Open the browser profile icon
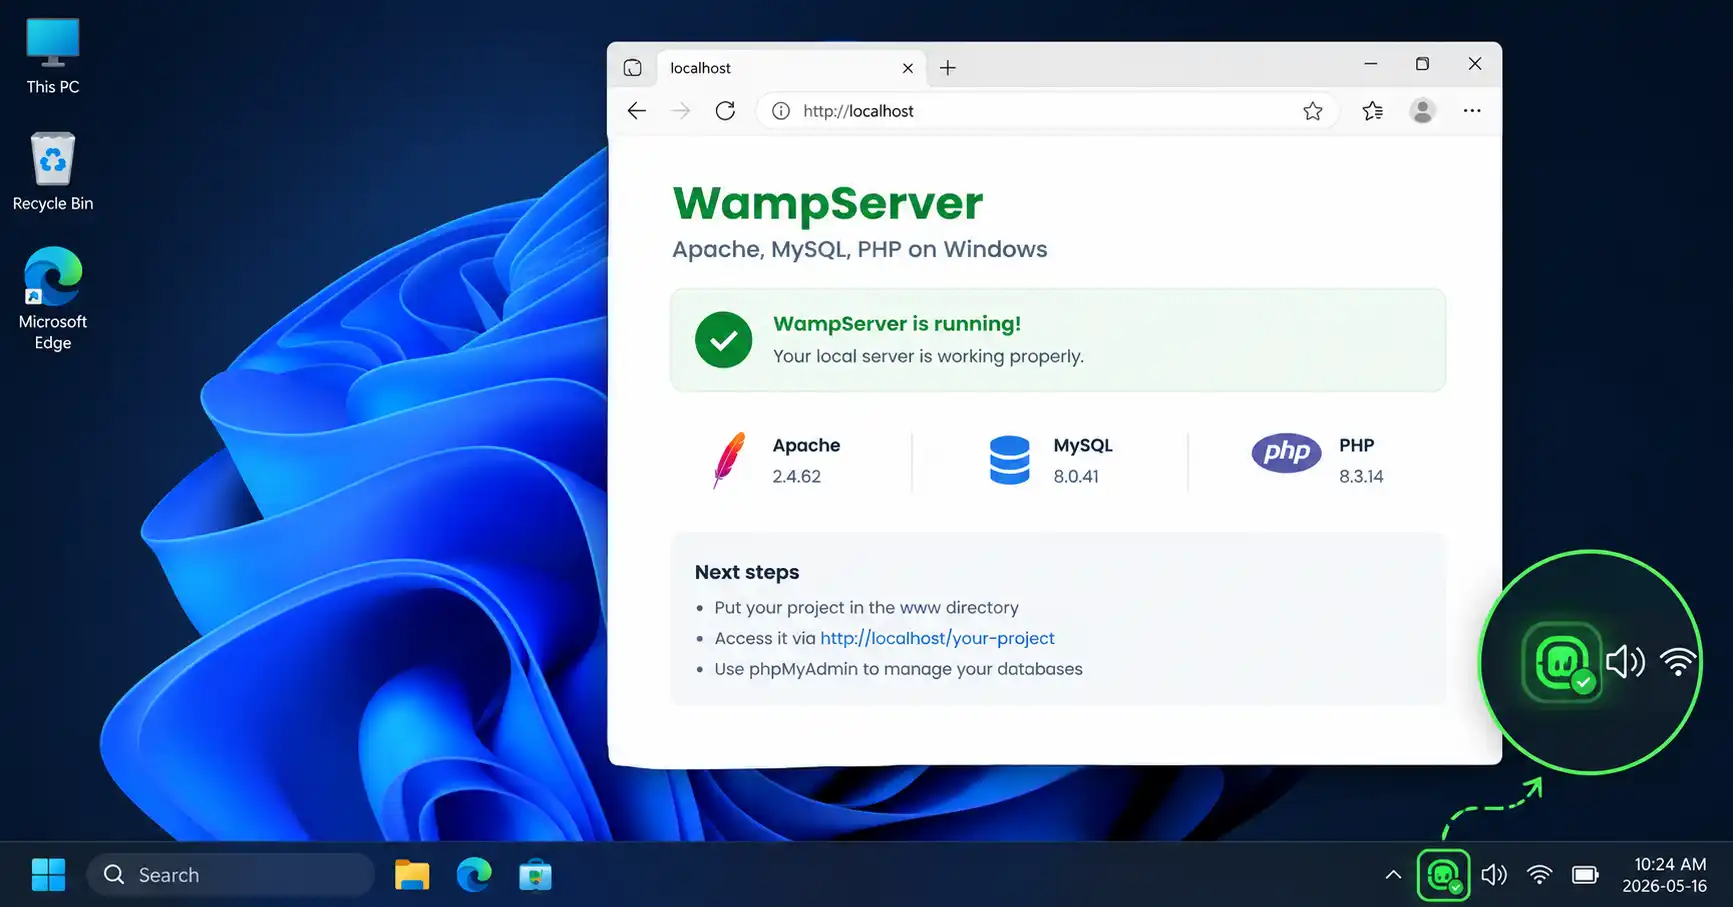The width and height of the screenshot is (1733, 907). click(x=1422, y=111)
